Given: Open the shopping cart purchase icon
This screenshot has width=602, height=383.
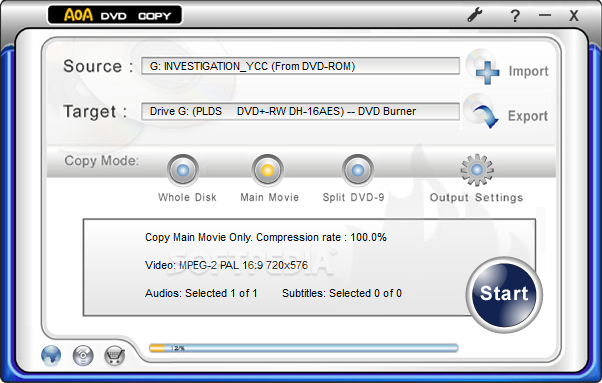Looking at the screenshot, I should pos(115,356).
